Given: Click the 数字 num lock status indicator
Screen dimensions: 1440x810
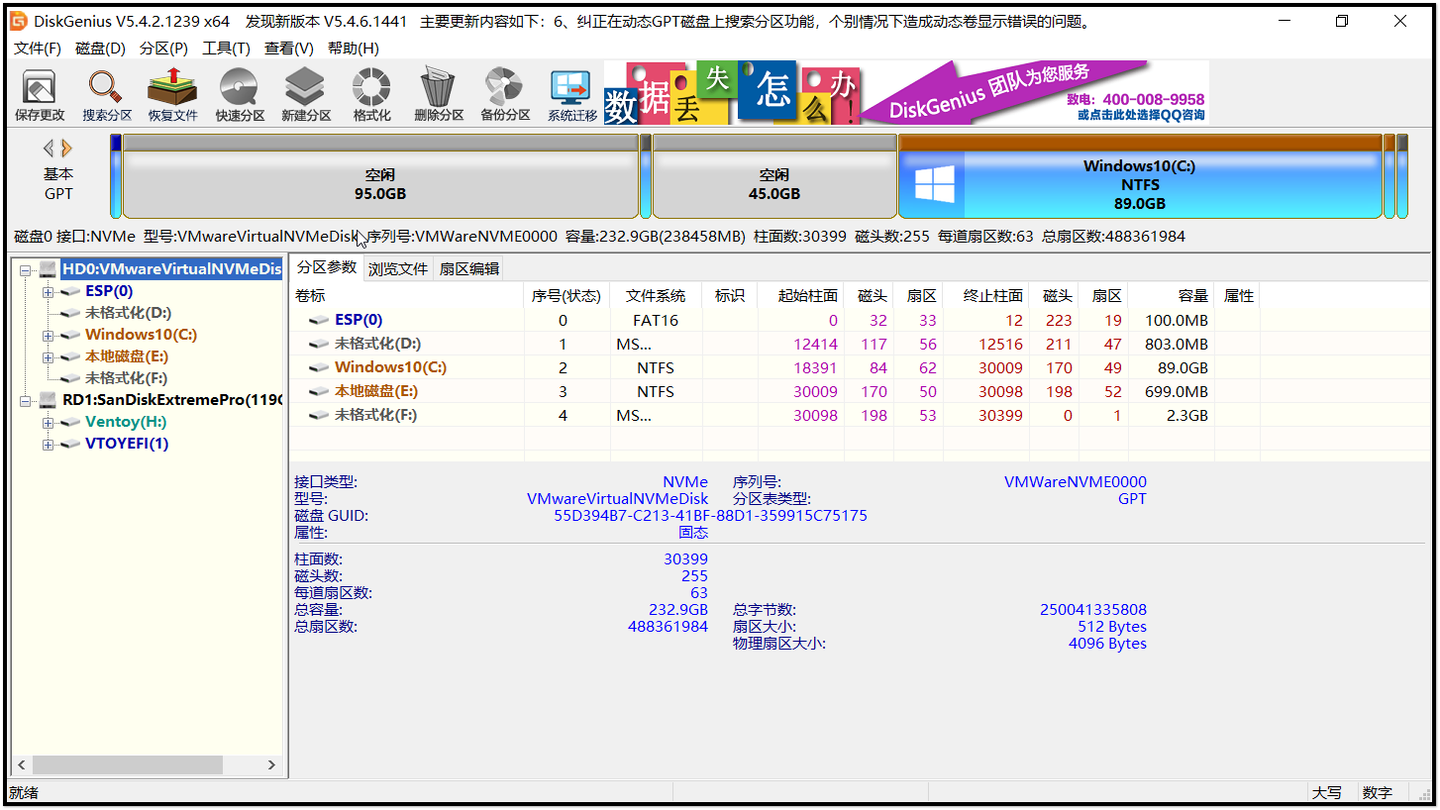Looking at the screenshot, I should (x=1377, y=793).
